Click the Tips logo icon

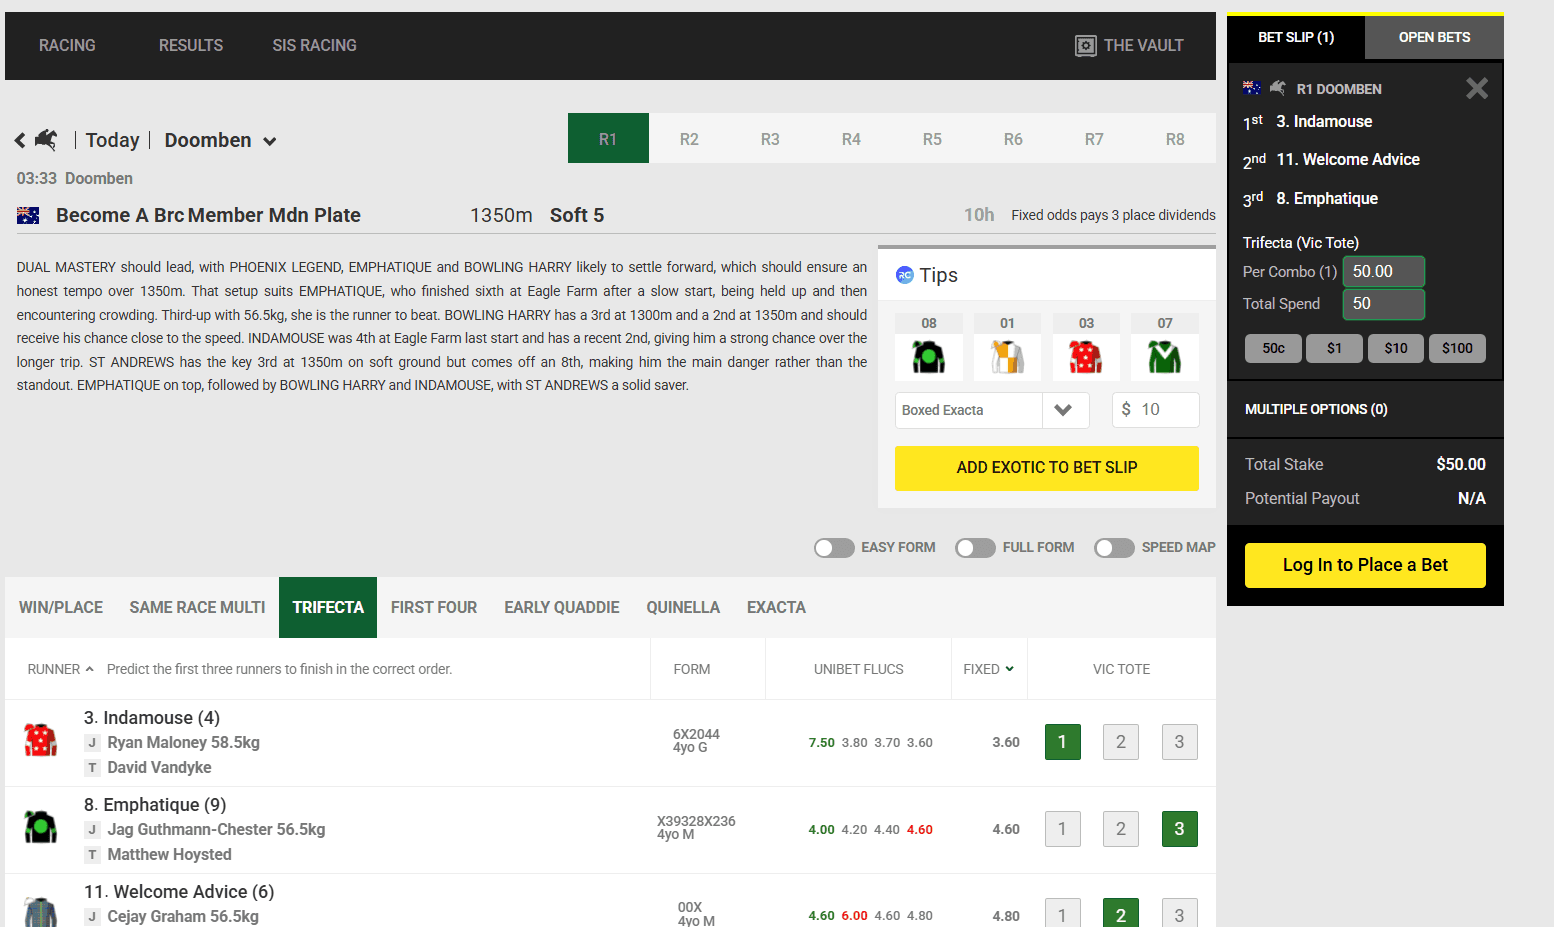[x=905, y=275]
